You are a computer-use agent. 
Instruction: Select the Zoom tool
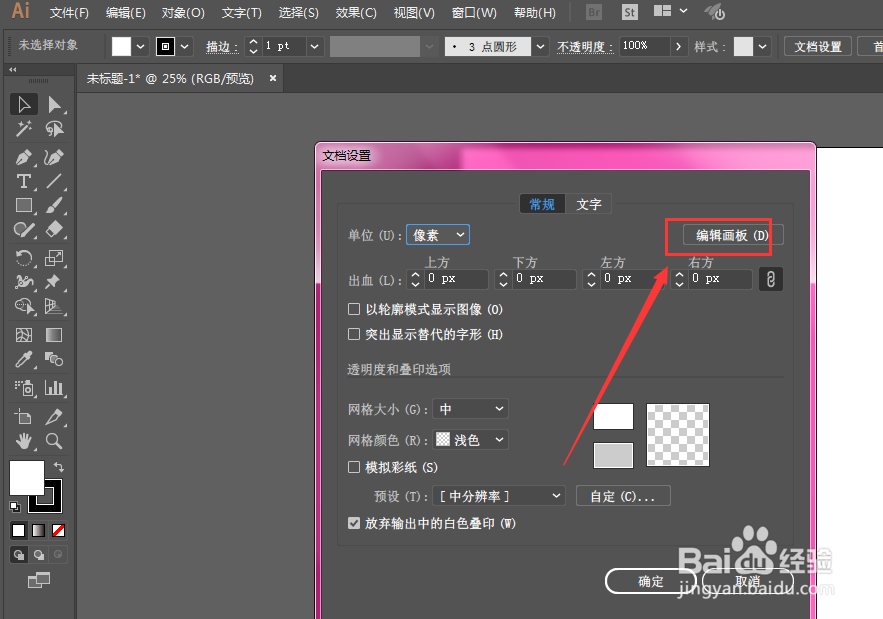(x=54, y=441)
